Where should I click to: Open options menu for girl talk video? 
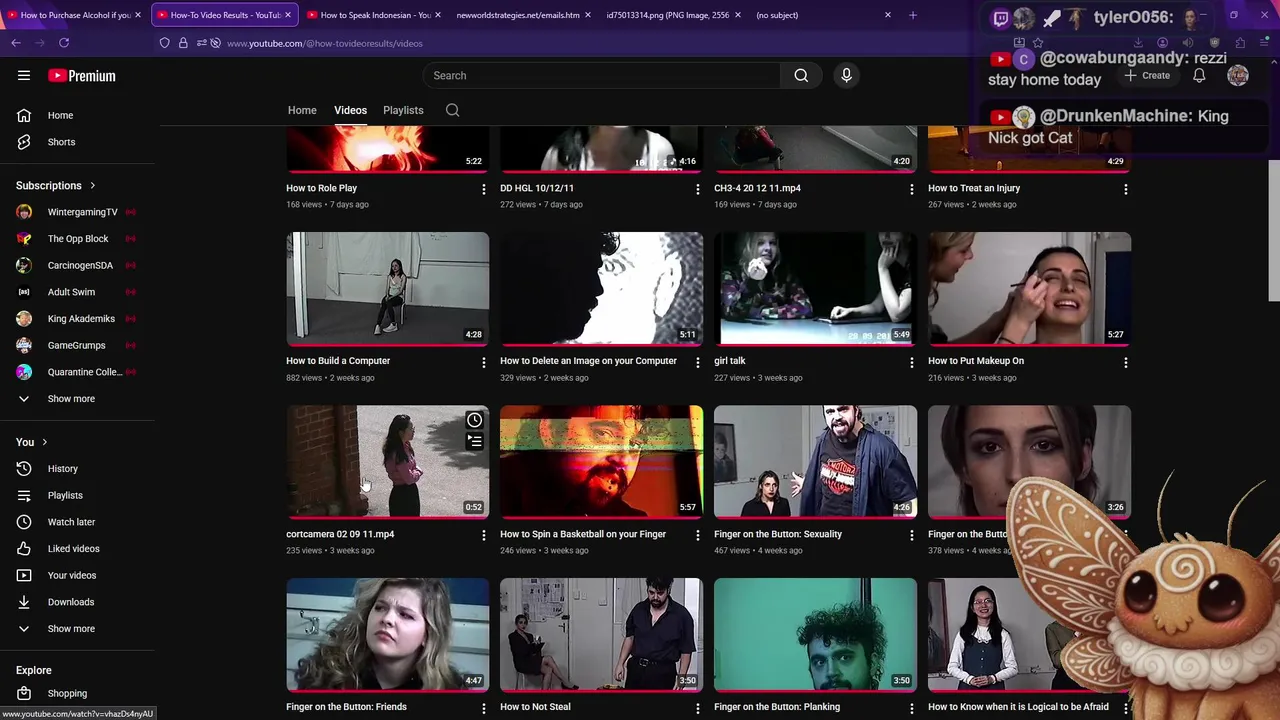[x=911, y=362]
